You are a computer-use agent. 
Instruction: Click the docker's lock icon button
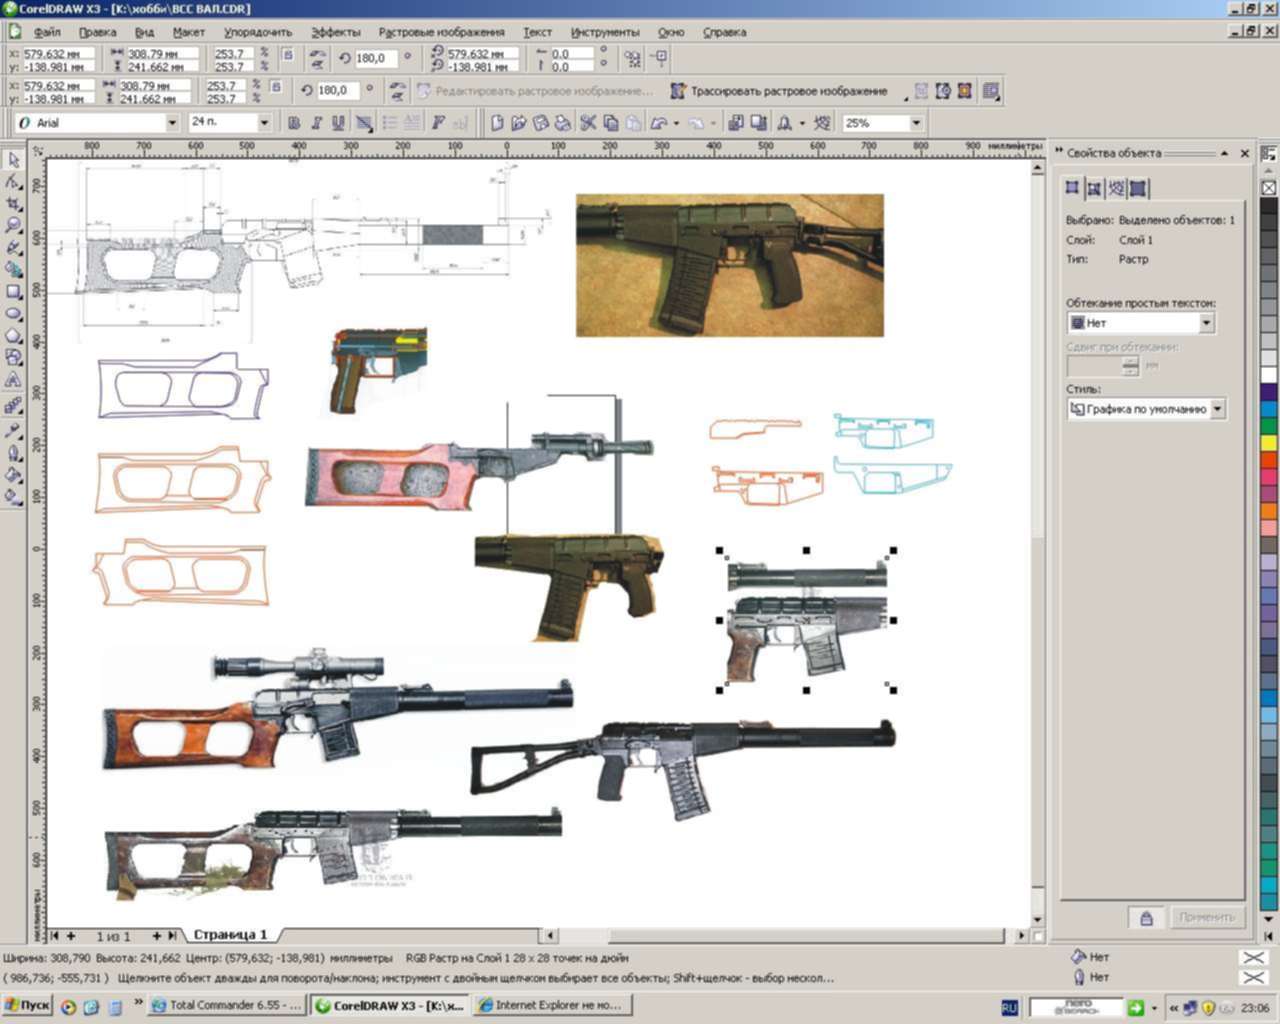click(x=1147, y=917)
